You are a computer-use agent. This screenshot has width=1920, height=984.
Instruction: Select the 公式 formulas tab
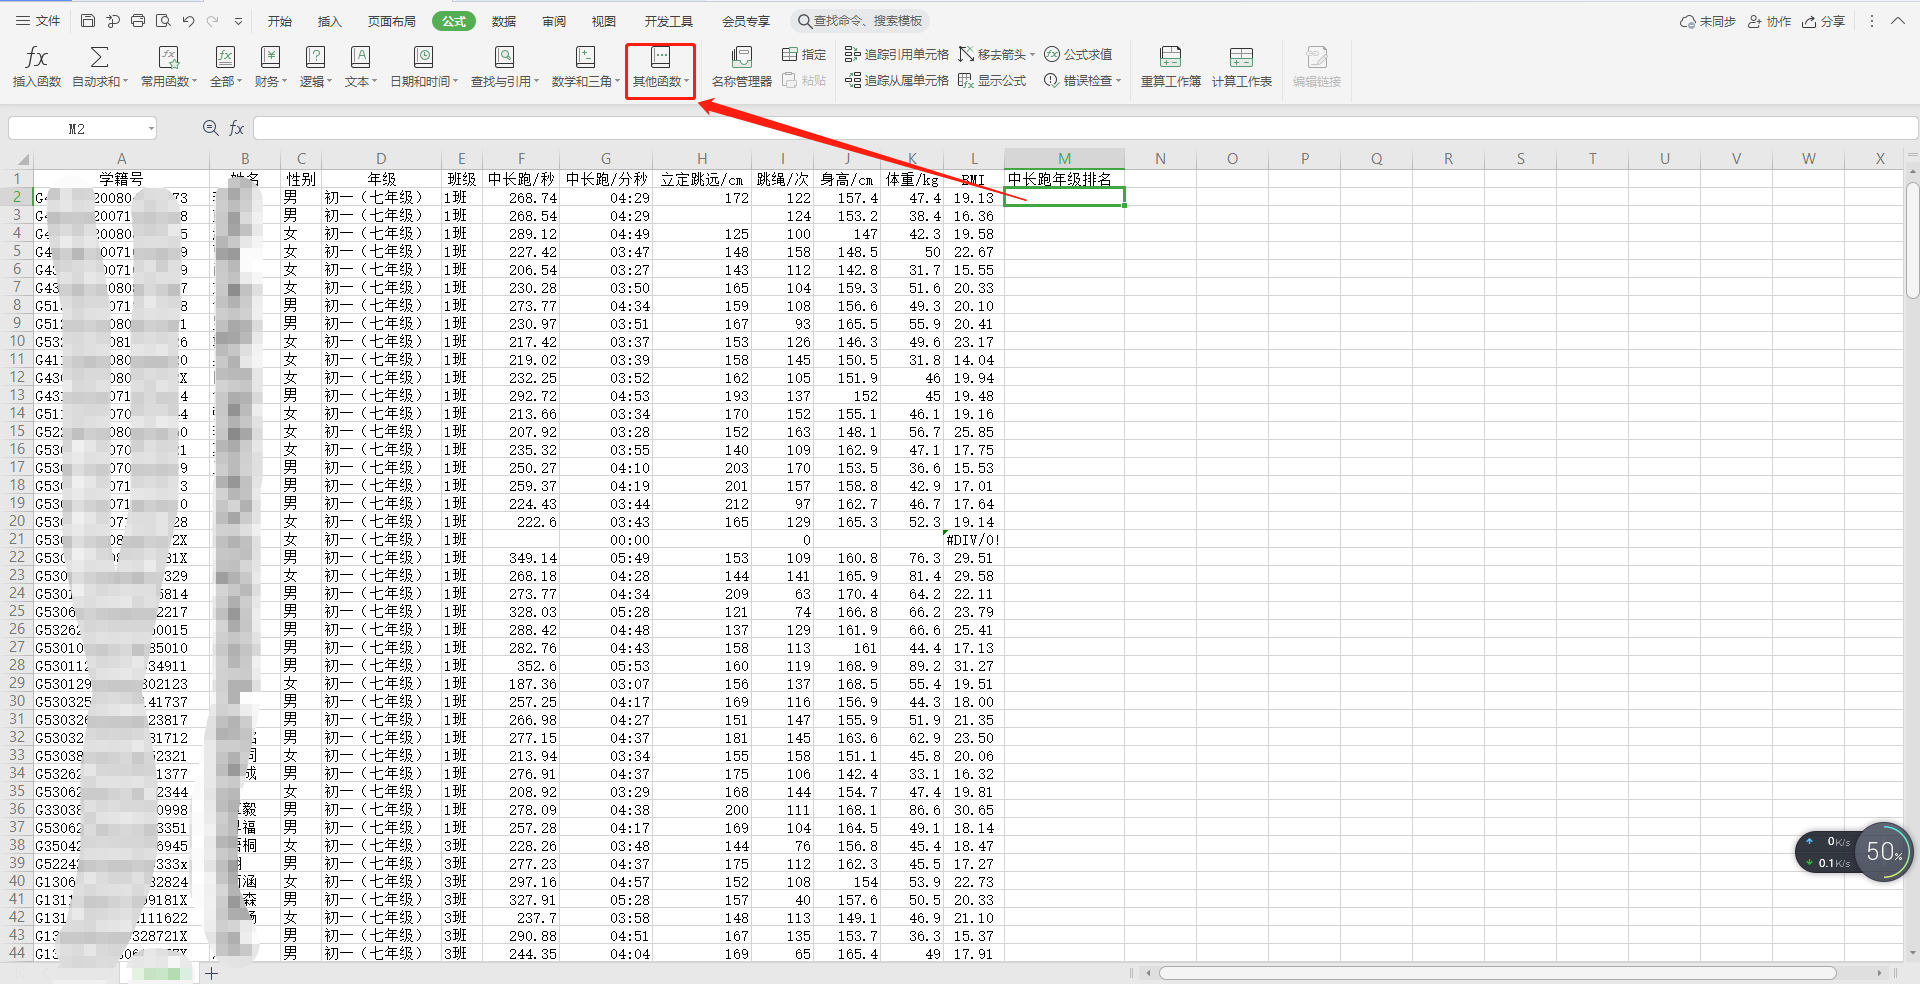[454, 21]
